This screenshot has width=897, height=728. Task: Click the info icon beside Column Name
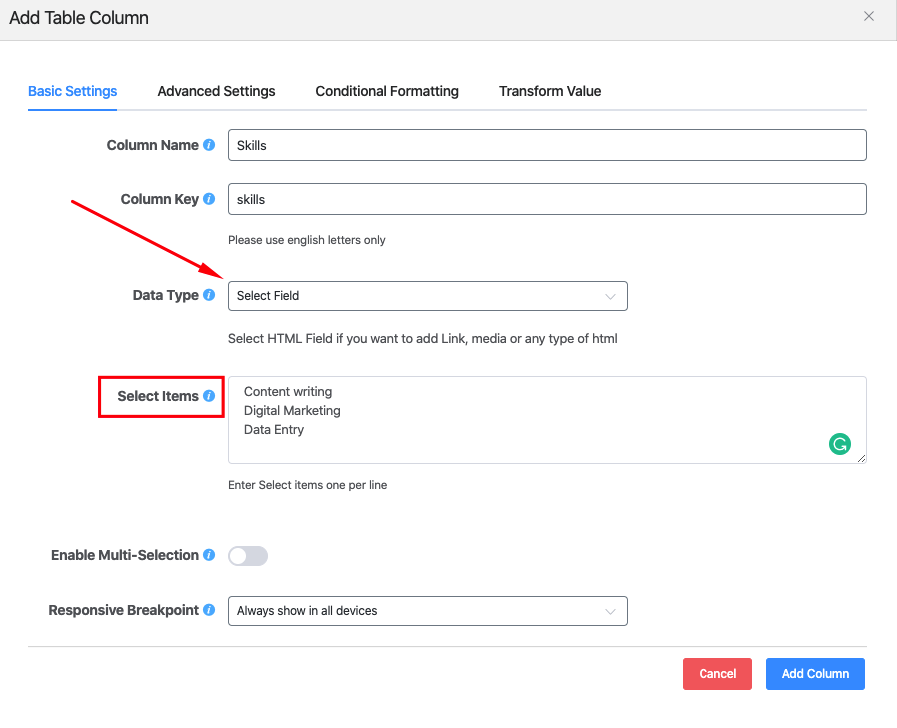tap(209, 145)
